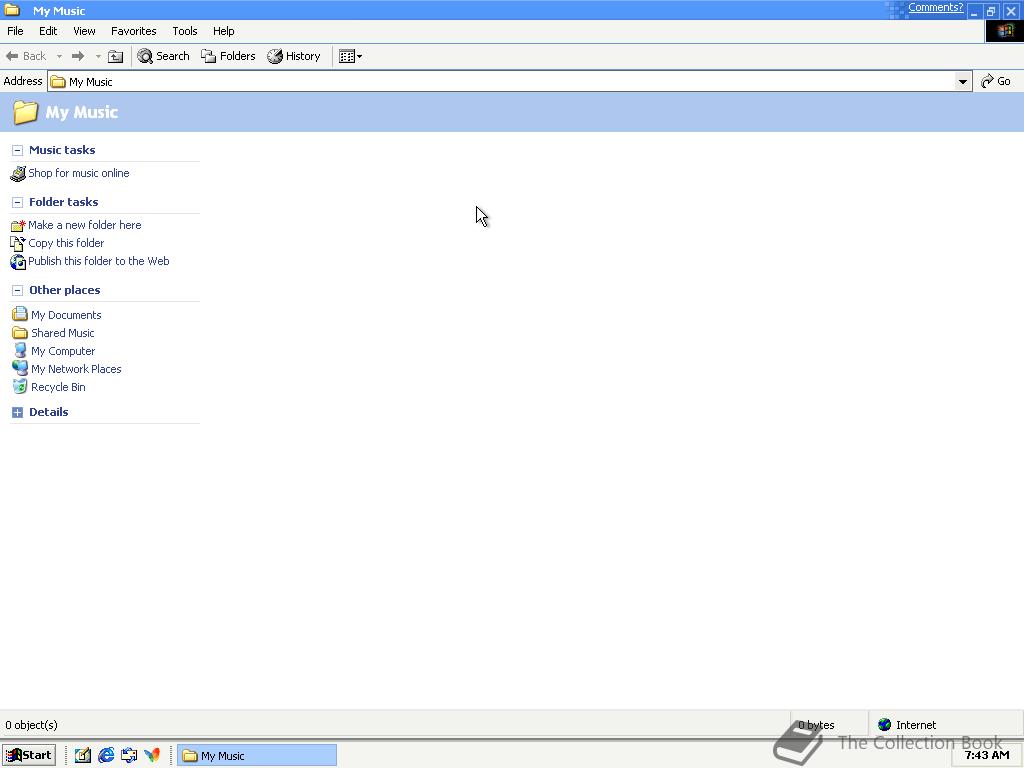
Task: Collapse the Music tasks section
Action: [x=18, y=150]
